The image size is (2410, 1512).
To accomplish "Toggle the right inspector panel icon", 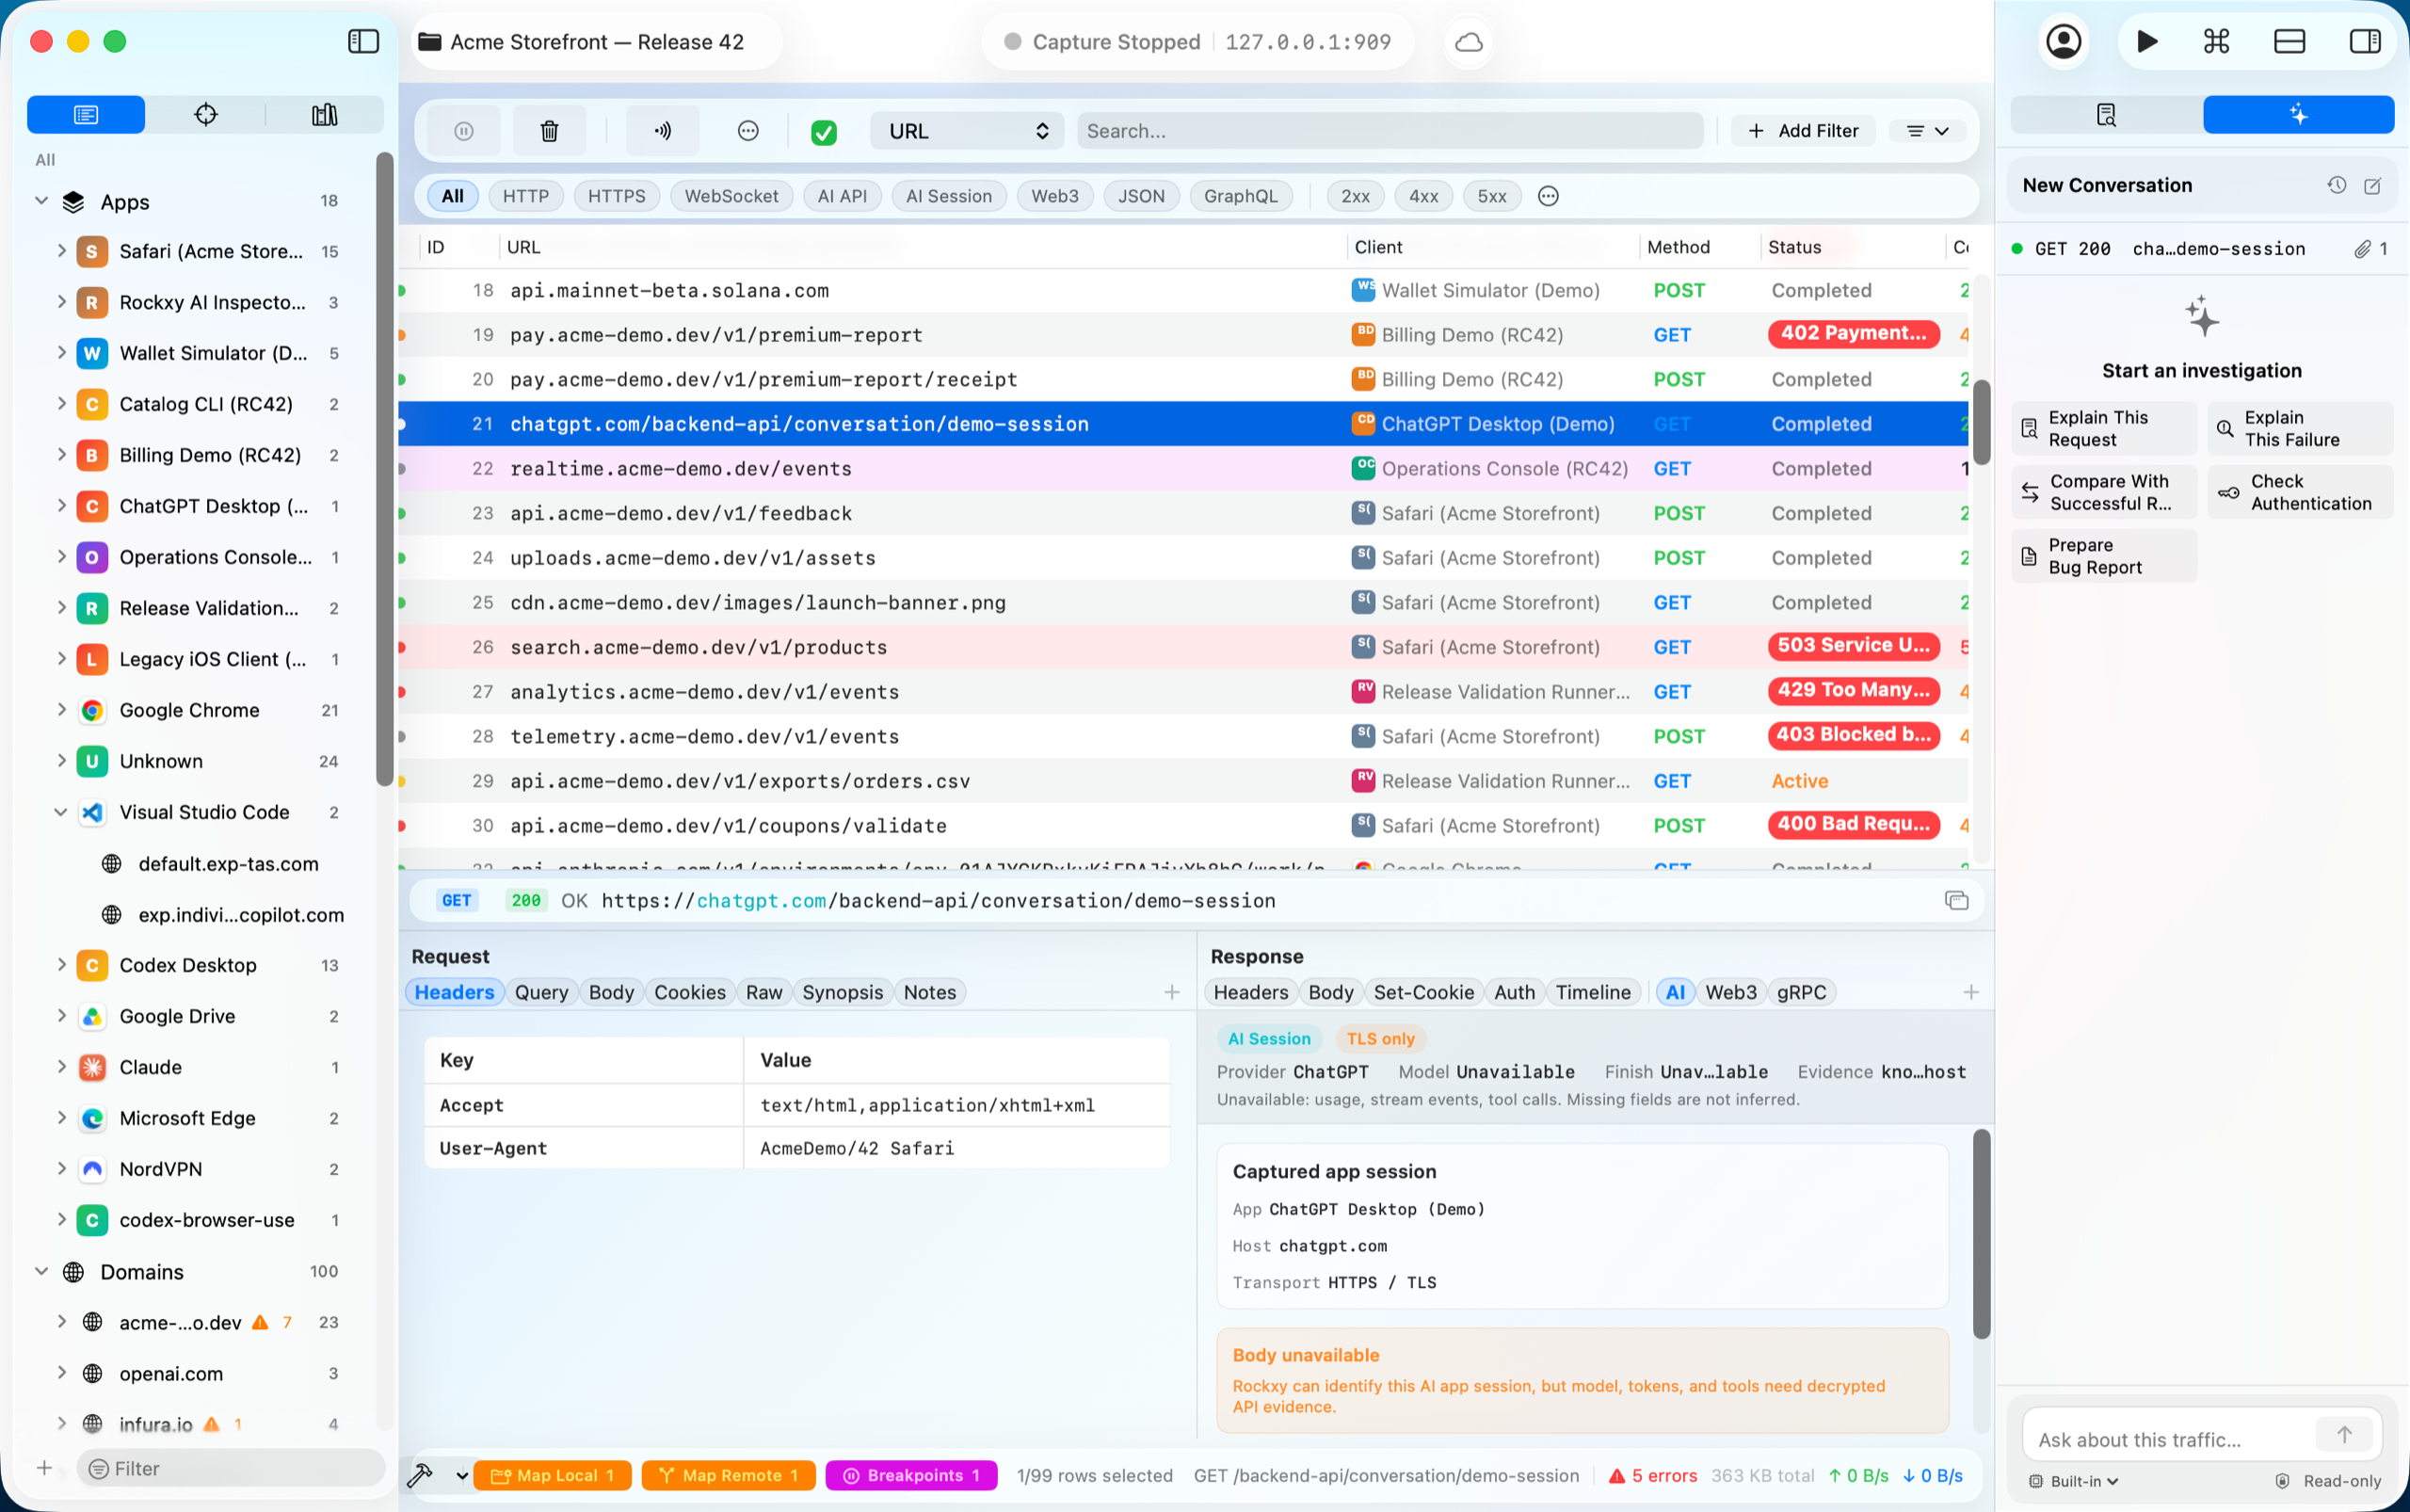I will point(2364,42).
